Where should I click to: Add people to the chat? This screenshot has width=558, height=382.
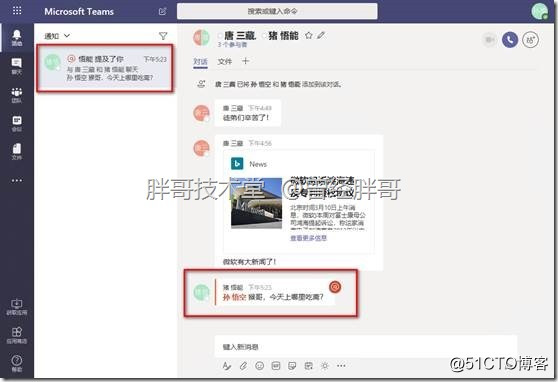click(530, 40)
